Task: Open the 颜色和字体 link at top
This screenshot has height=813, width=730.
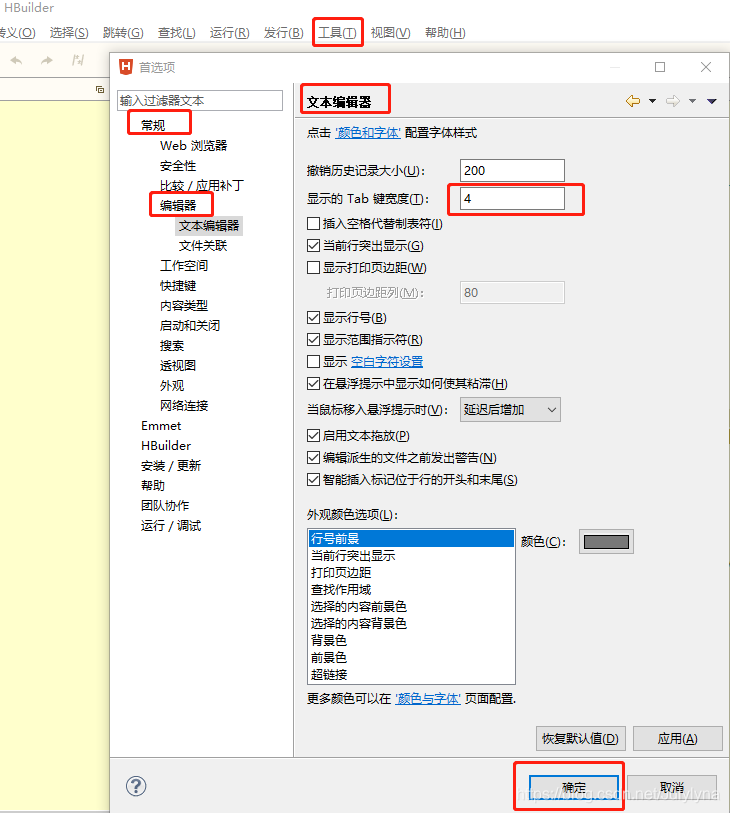Action: [368, 133]
